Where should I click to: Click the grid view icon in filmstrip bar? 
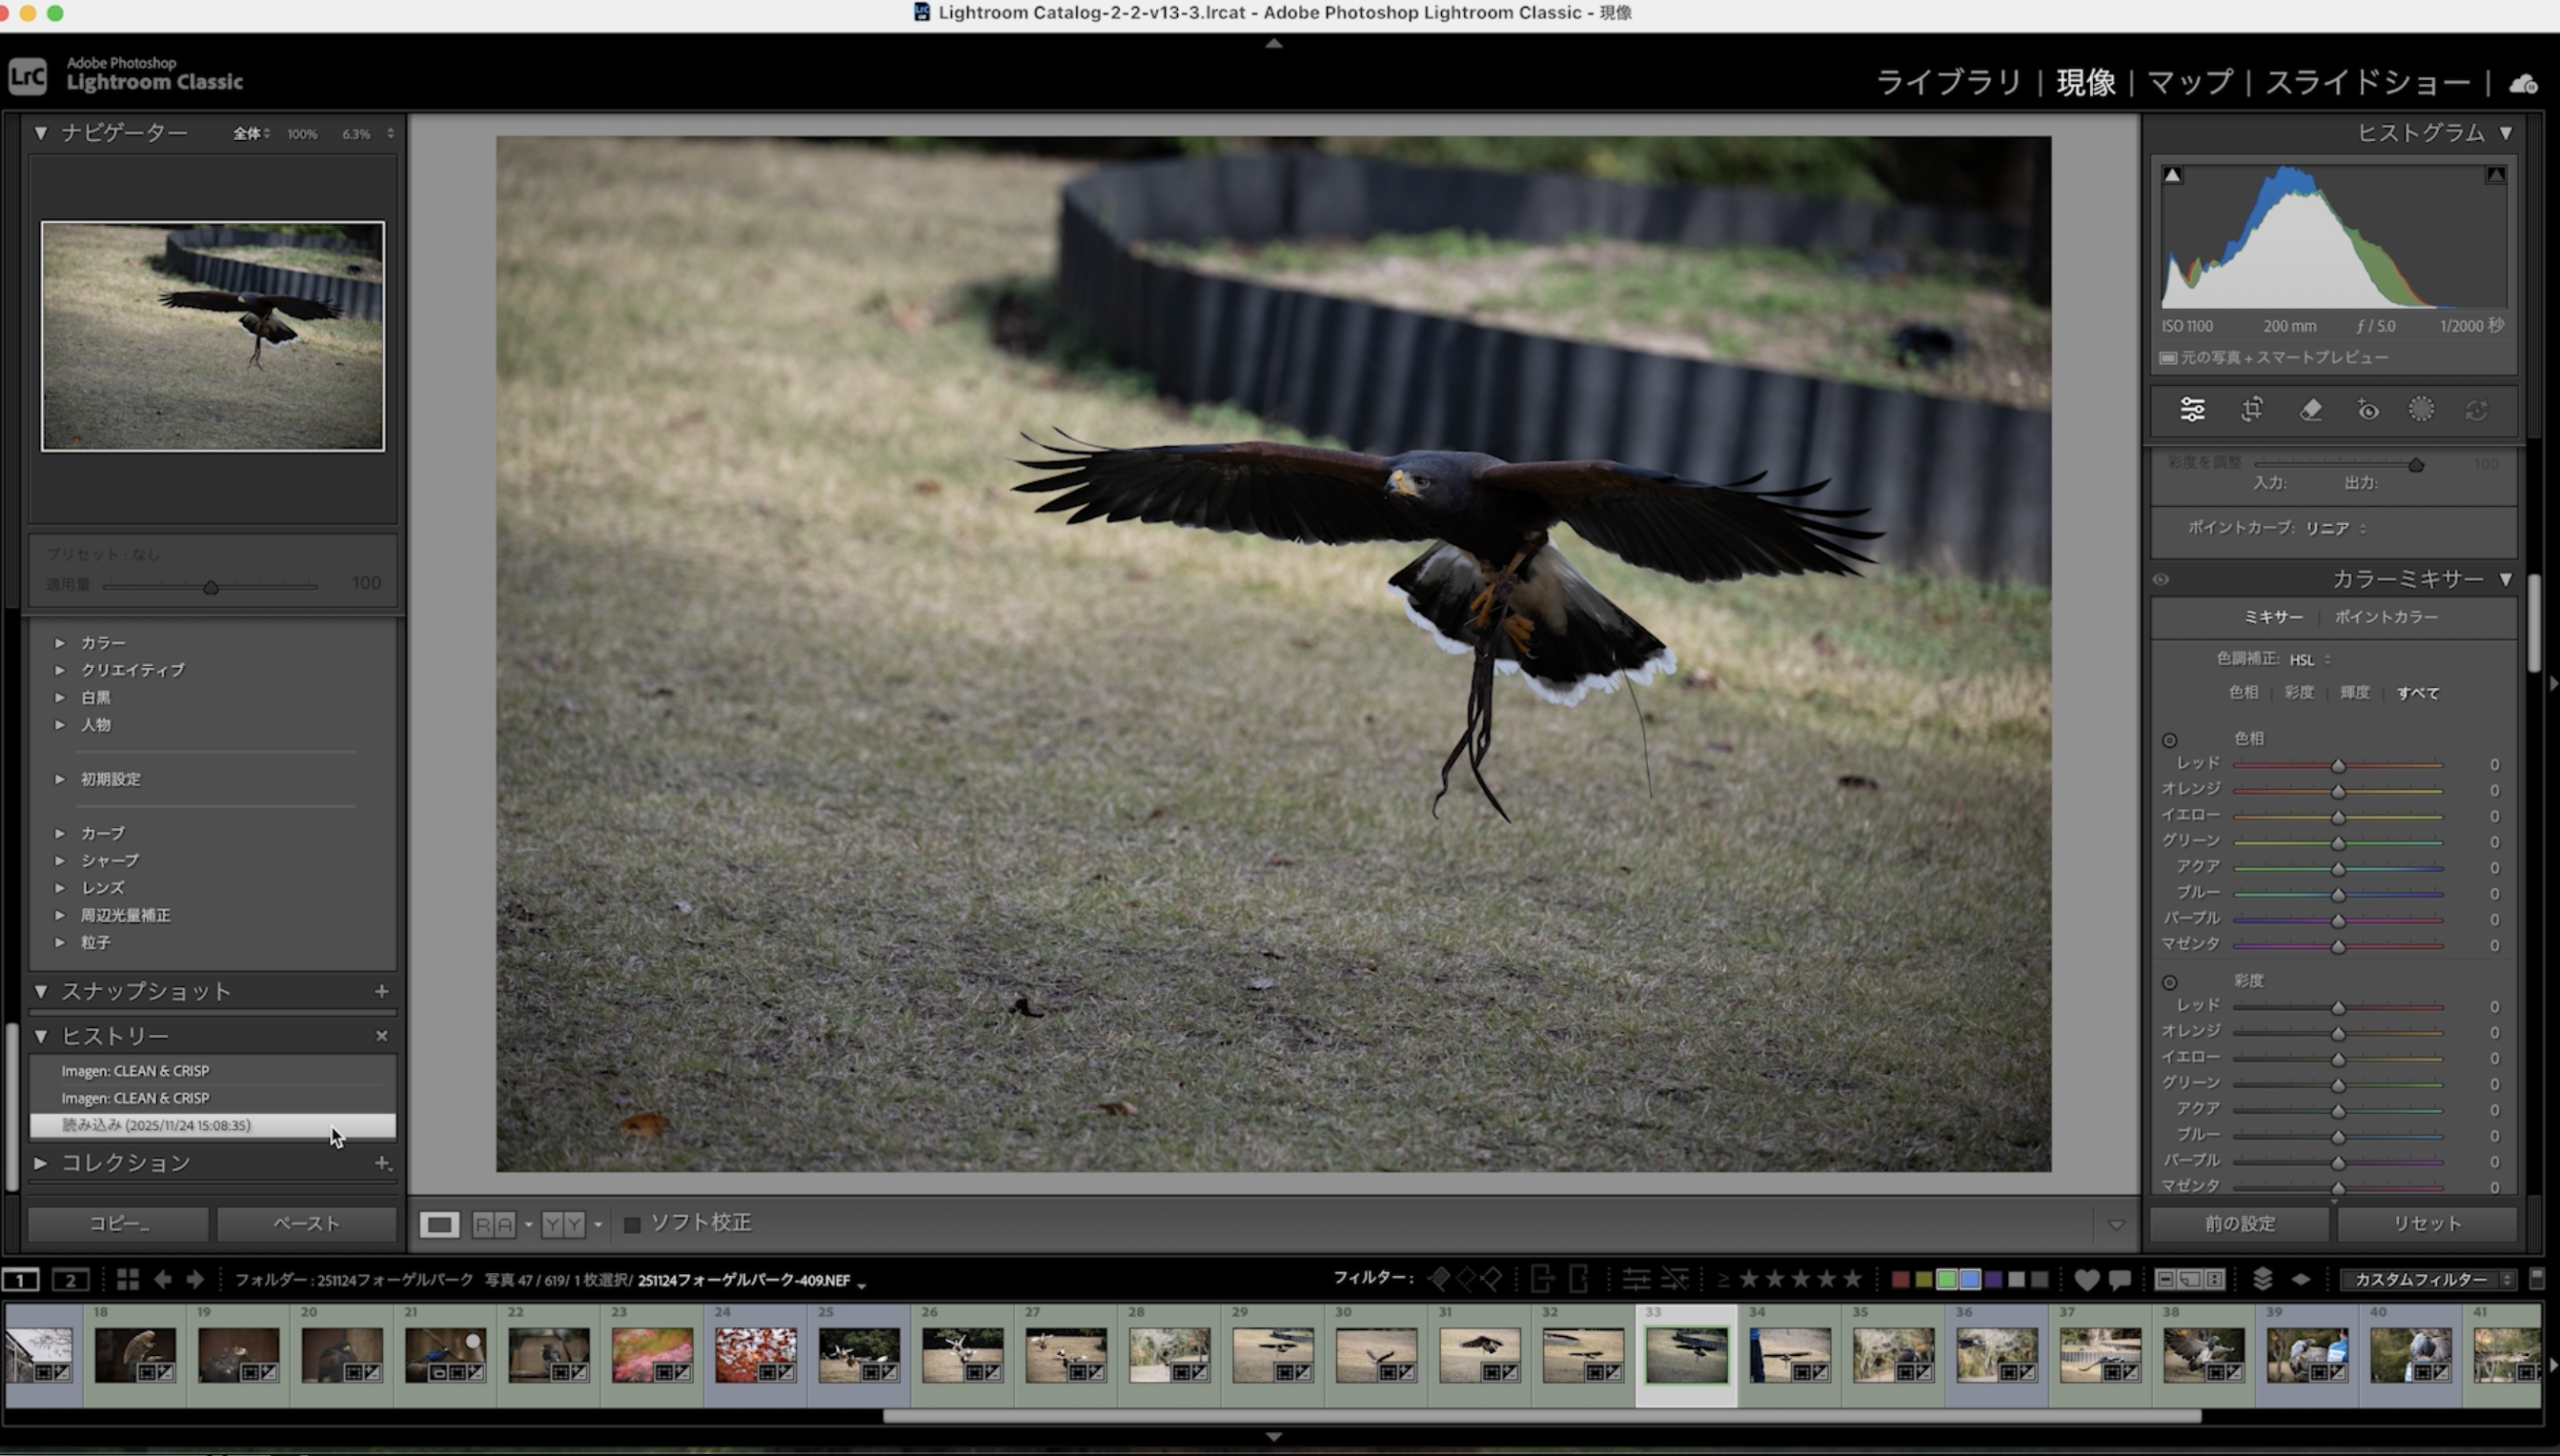(127, 1279)
